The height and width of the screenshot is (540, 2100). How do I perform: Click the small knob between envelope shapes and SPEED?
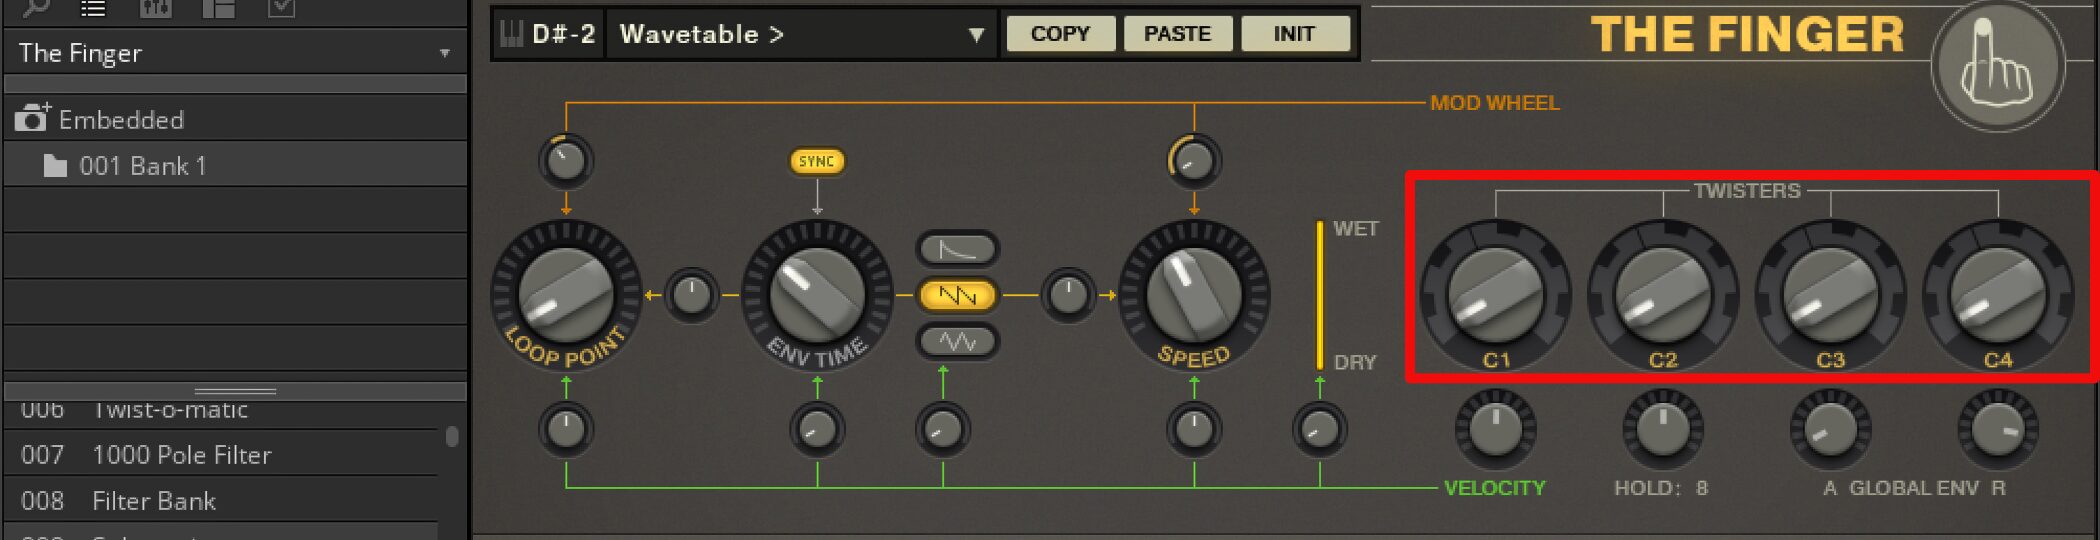1068,295
